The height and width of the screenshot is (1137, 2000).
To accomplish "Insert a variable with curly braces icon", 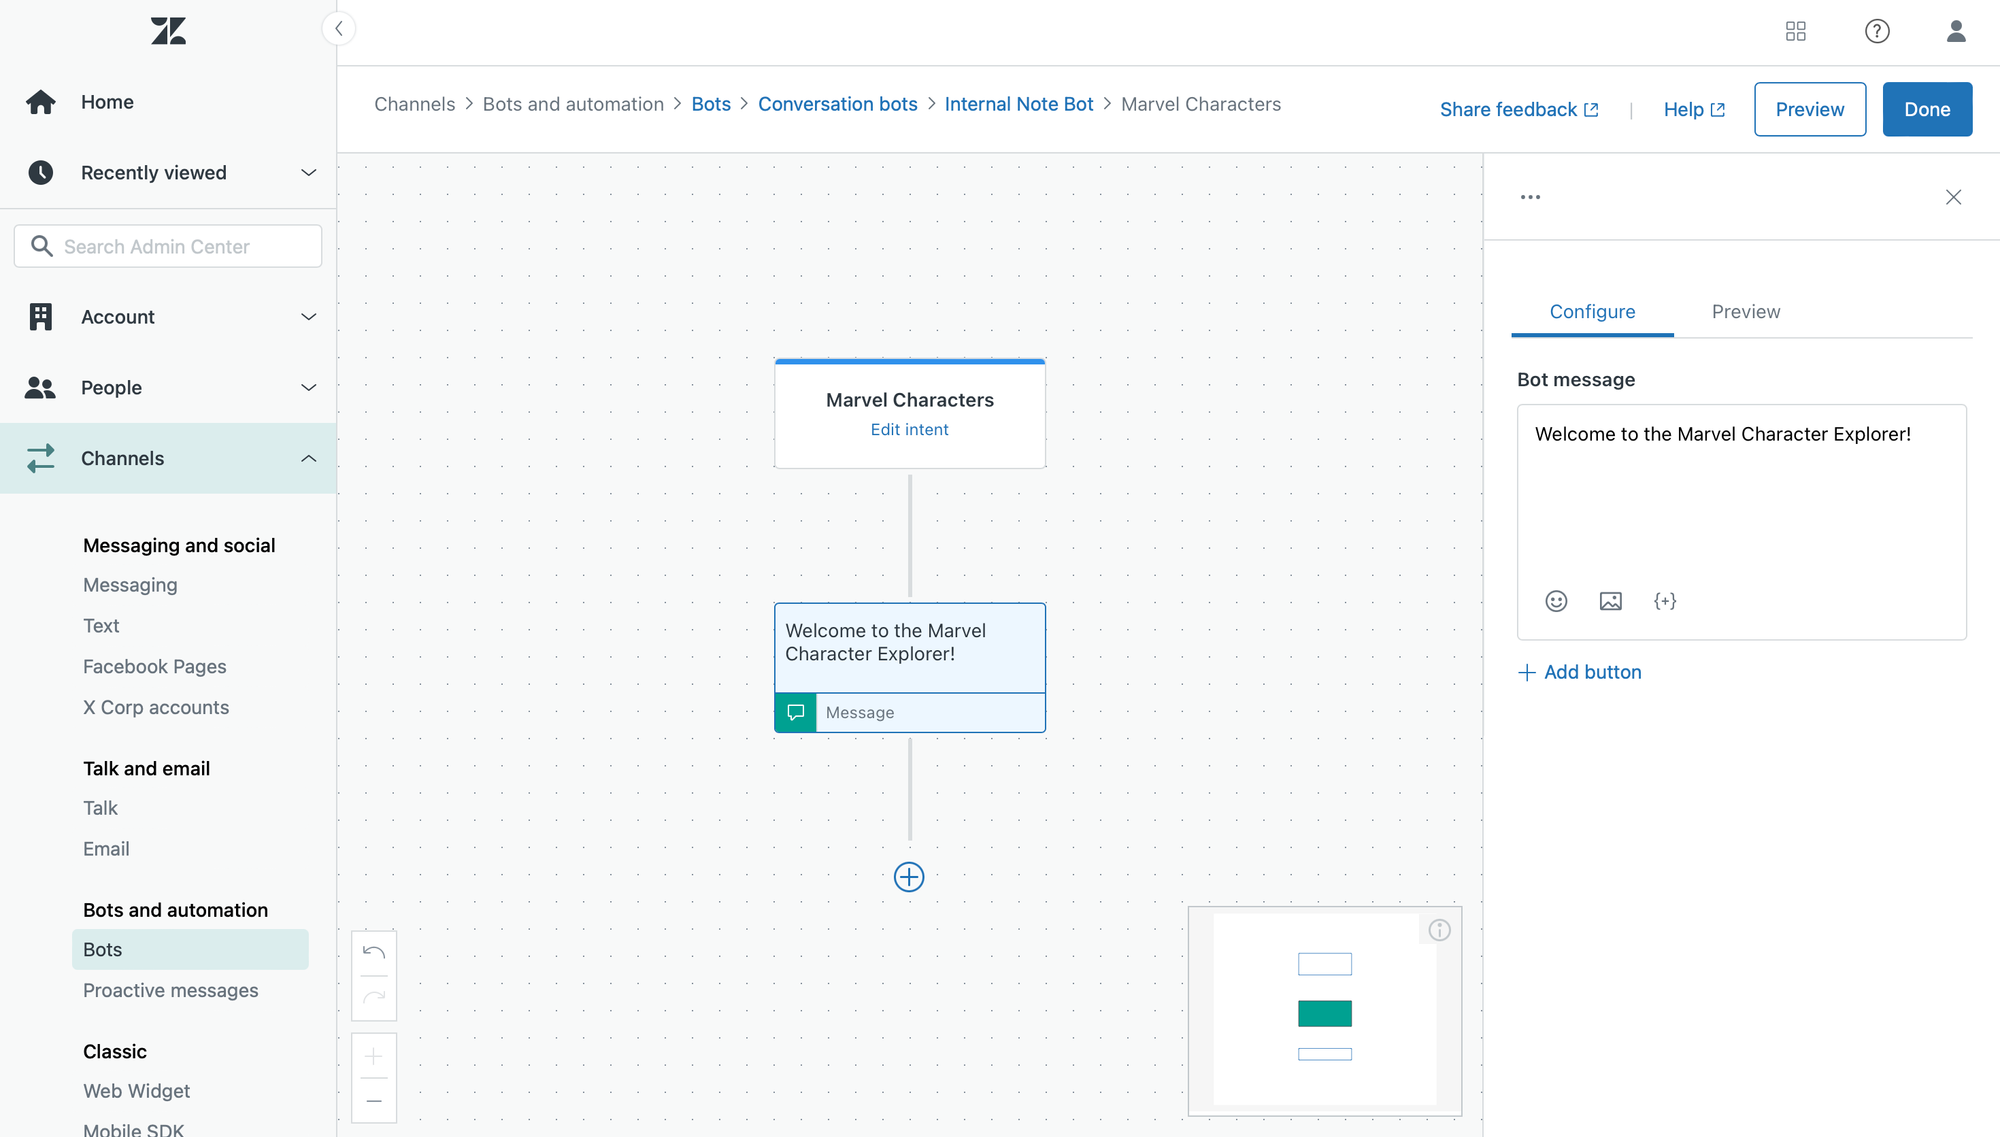I will (x=1665, y=601).
